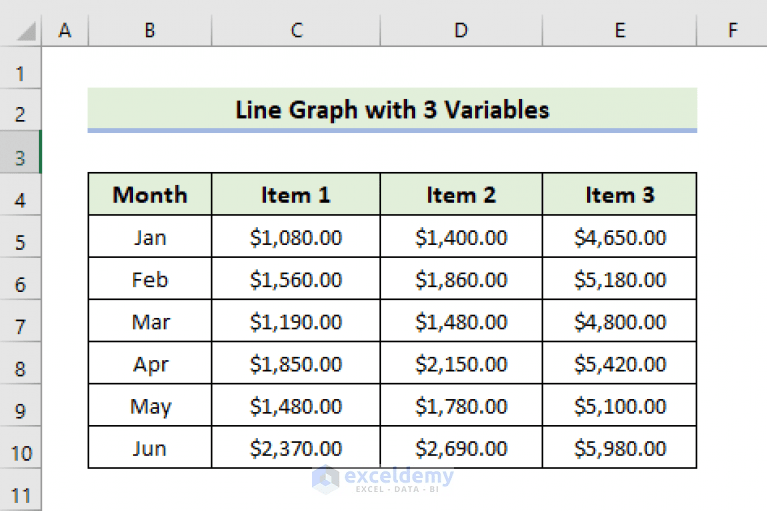This screenshot has height=511, width=767.
Task: Click the Jan cell
Action: (x=150, y=237)
